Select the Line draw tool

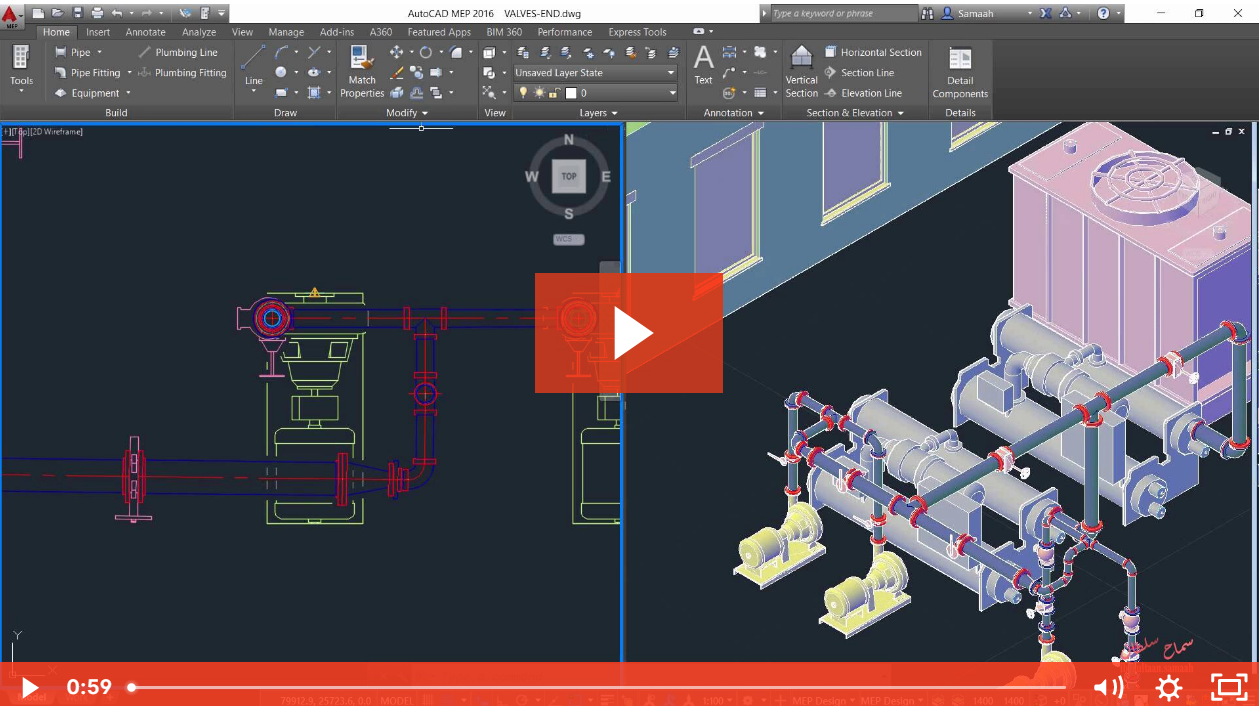click(x=254, y=64)
